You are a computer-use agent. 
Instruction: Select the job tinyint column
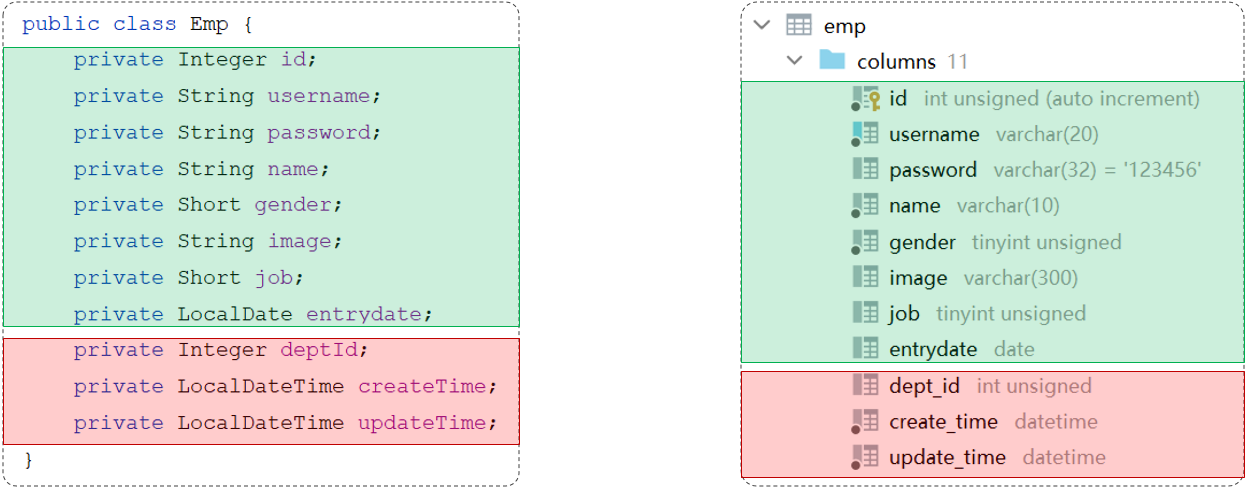coord(904,314)
